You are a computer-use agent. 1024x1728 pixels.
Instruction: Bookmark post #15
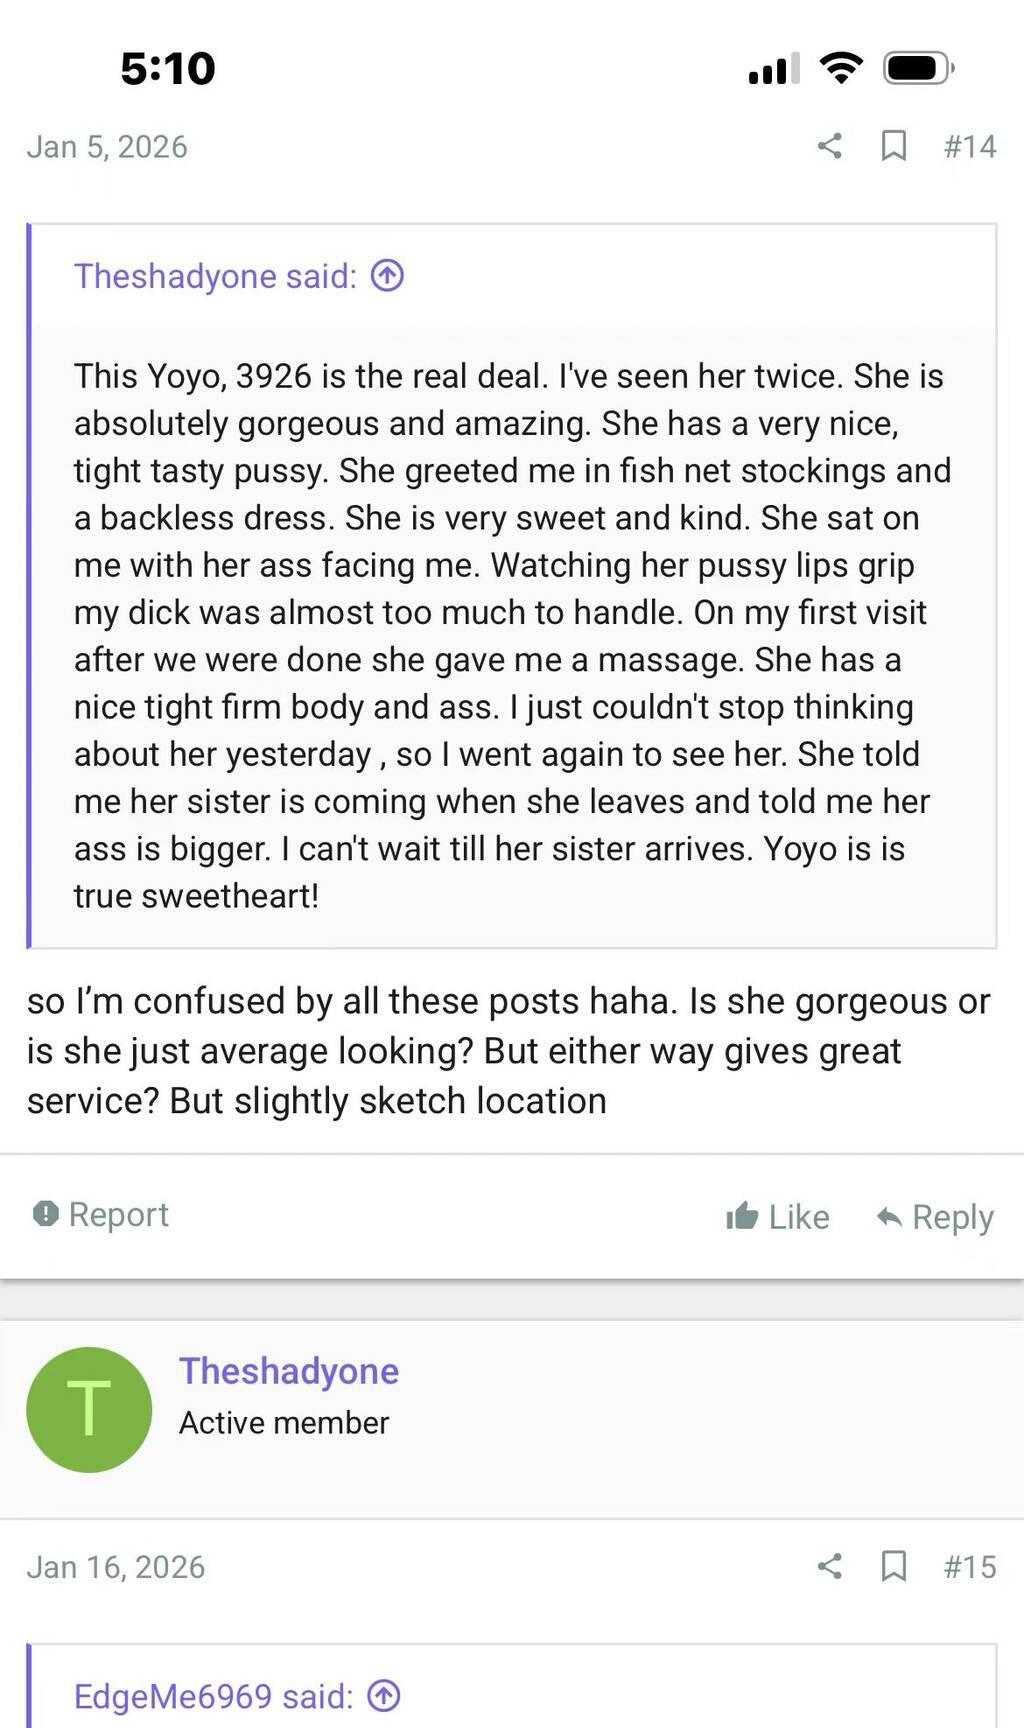893,1566
